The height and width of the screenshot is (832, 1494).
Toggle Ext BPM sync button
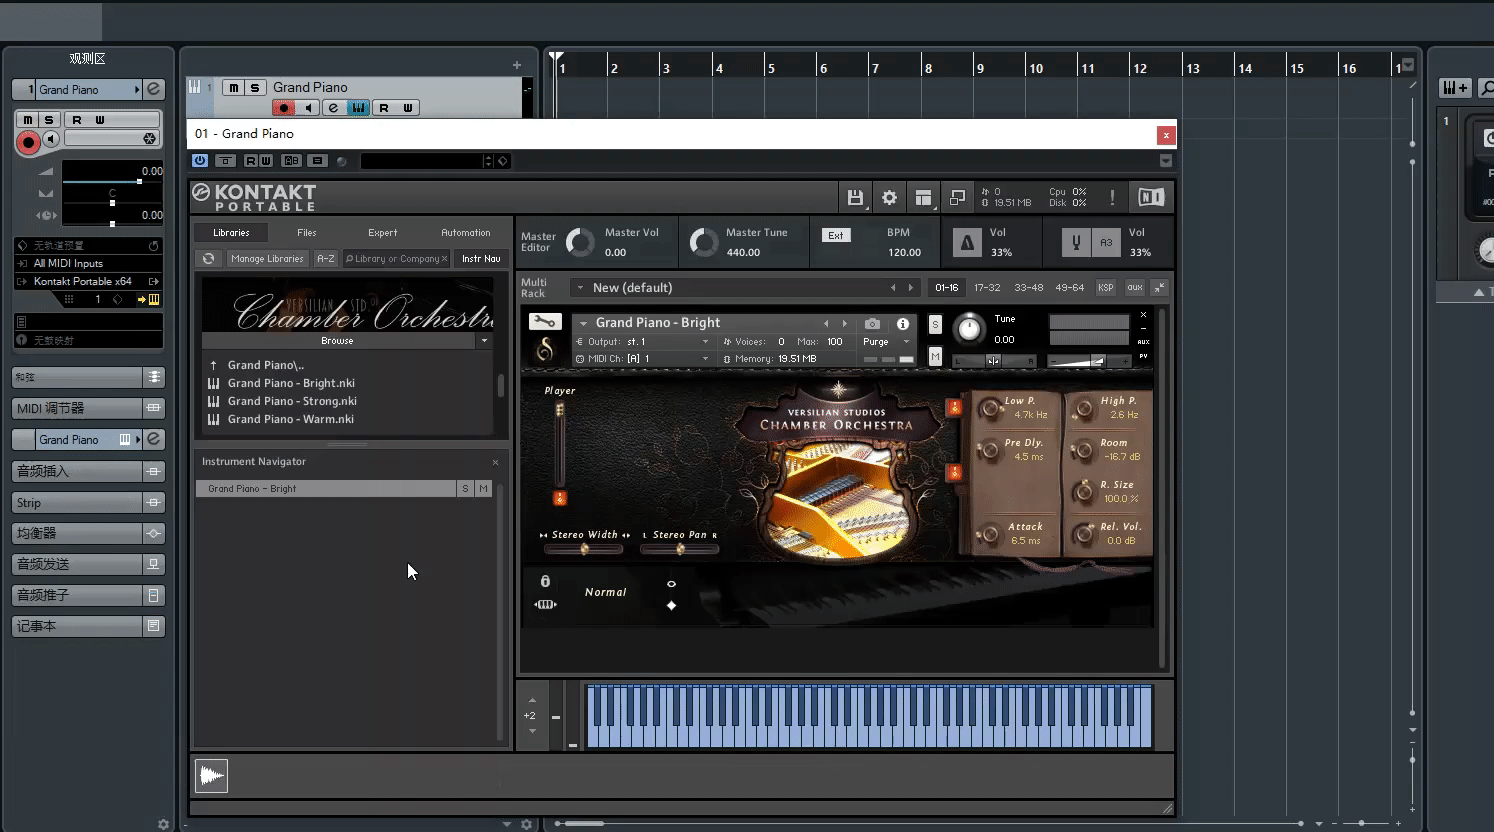pos(836,235)
